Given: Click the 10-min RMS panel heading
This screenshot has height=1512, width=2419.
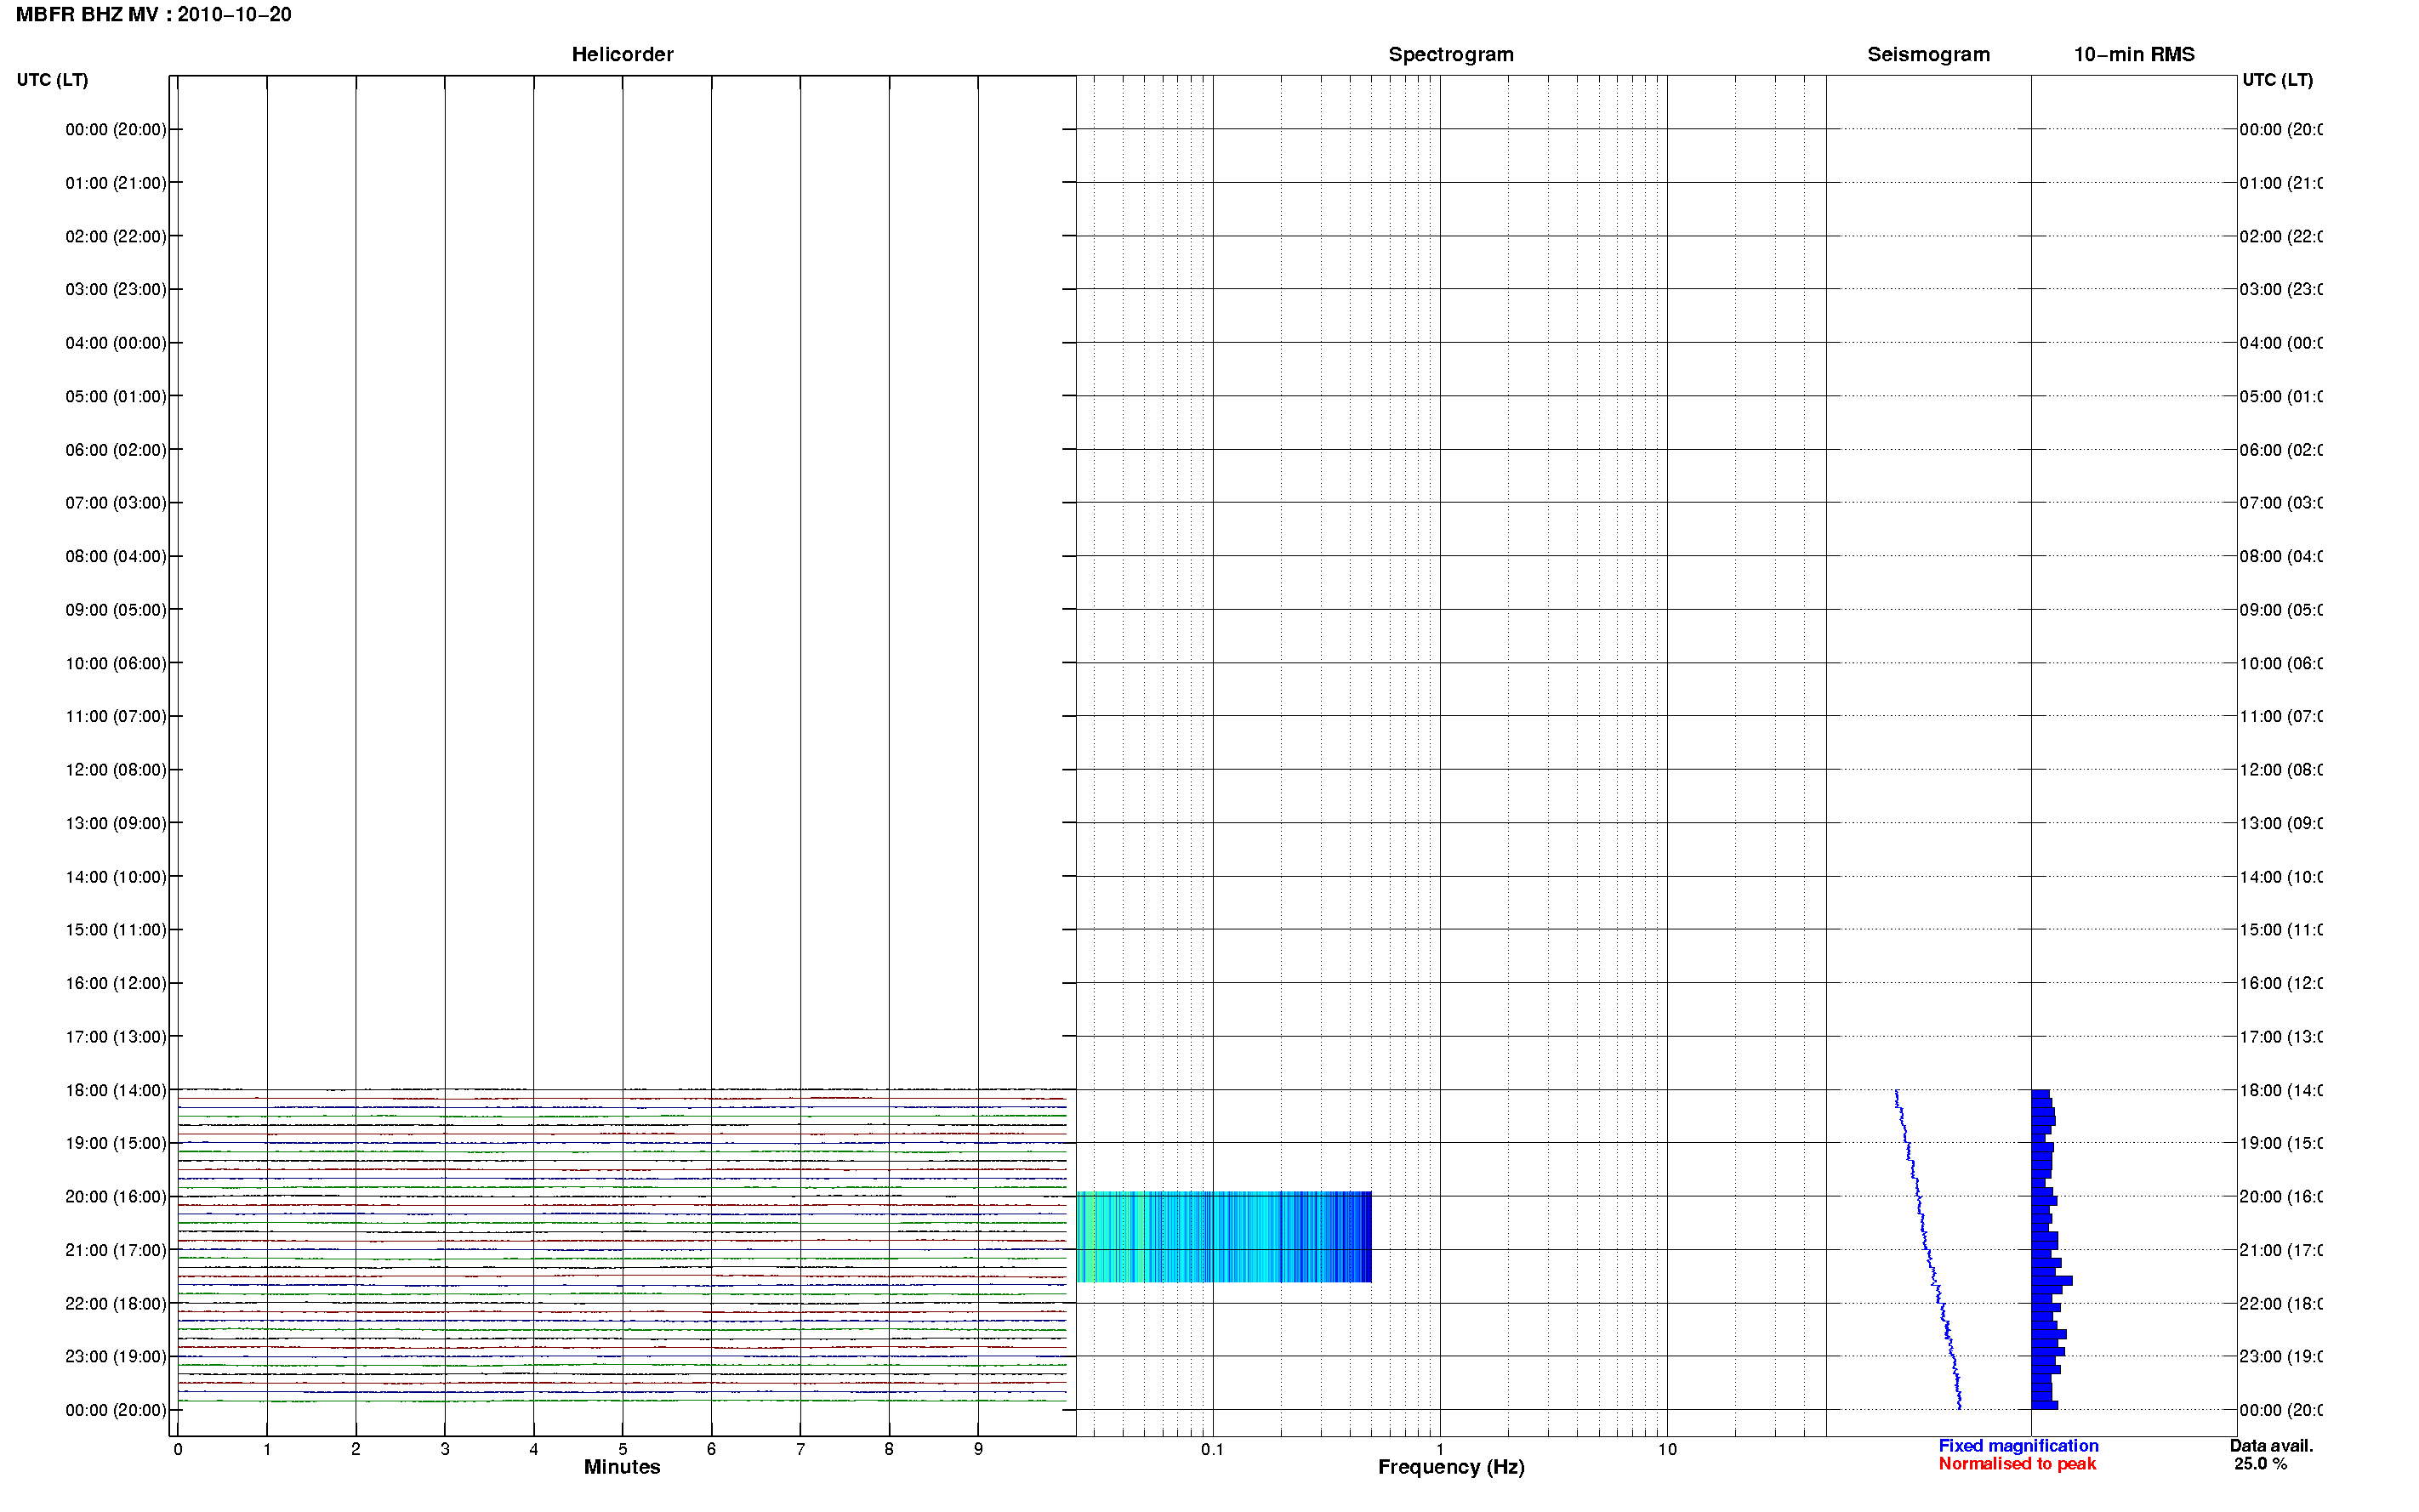Looking at the screenshot, I should [x=2133, y=55].
